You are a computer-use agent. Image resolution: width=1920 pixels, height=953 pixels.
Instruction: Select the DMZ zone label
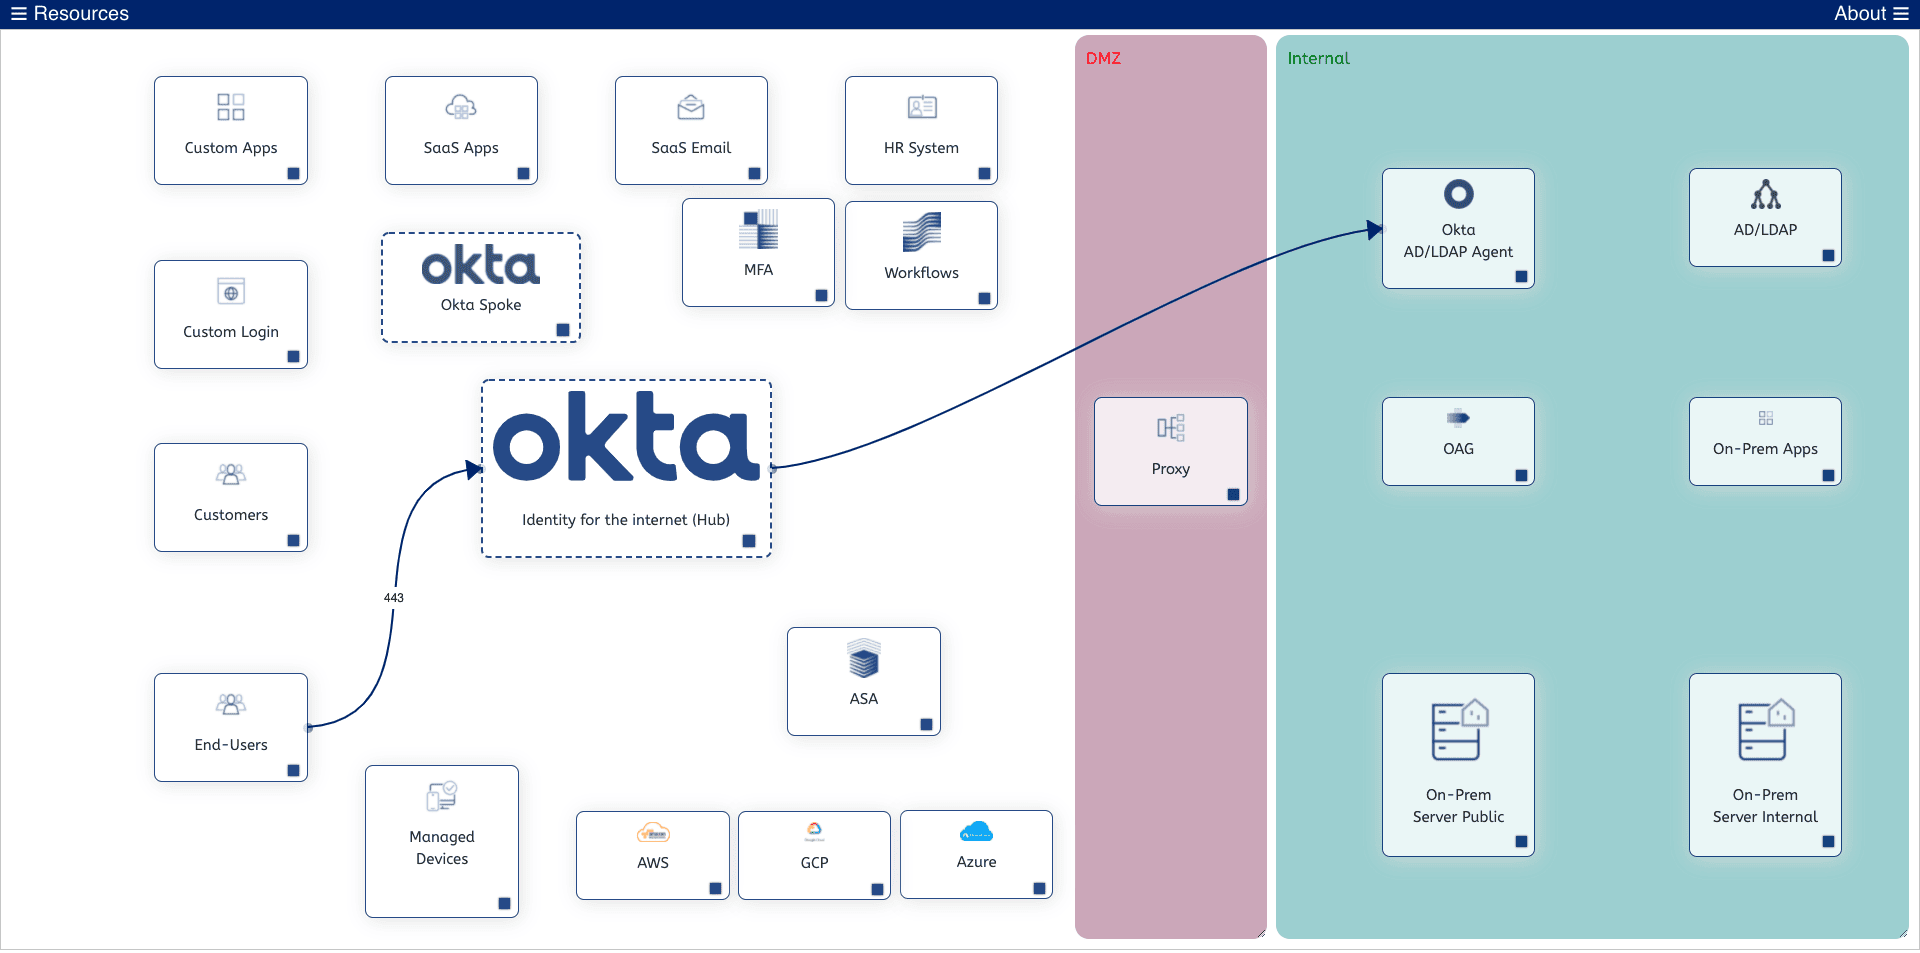tap(1104, 58)
